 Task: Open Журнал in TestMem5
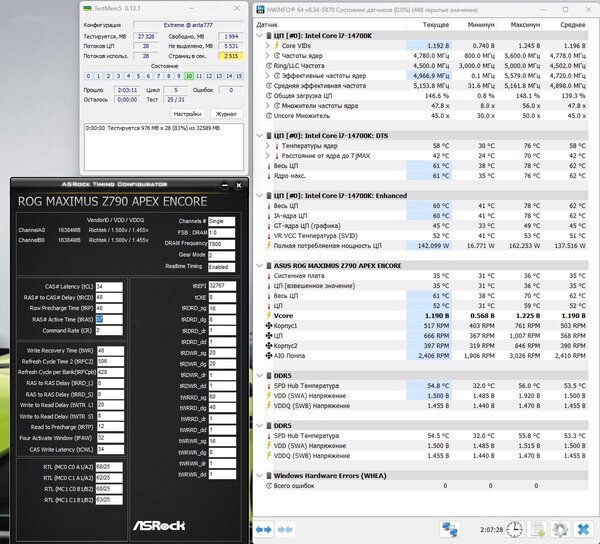tap(226, 114)
